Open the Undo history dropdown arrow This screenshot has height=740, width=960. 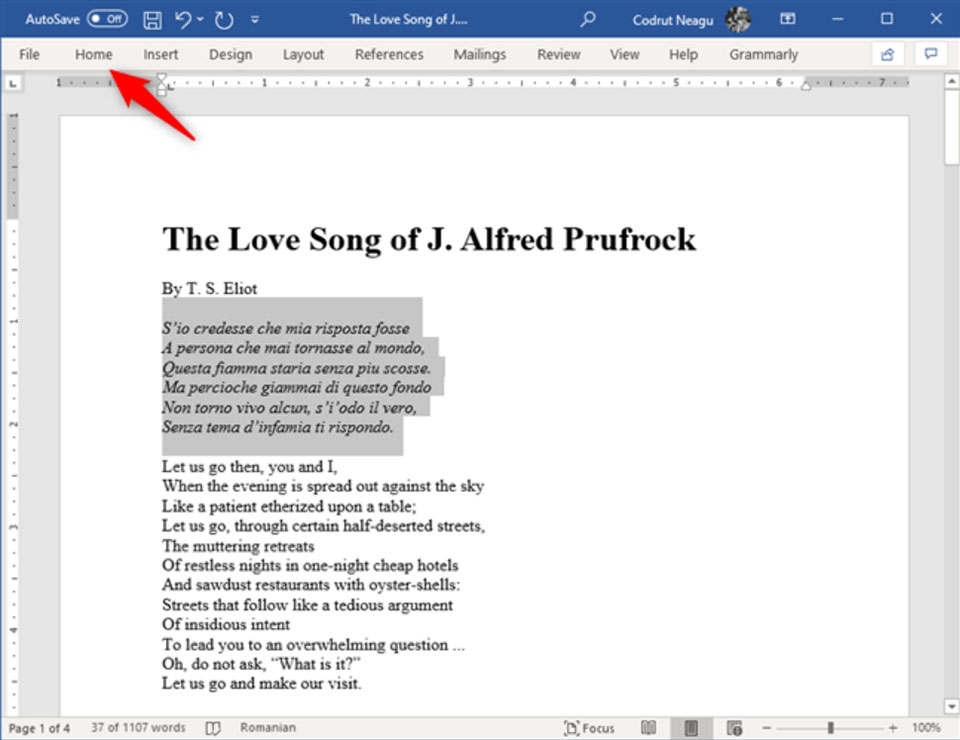pos(200,20)
